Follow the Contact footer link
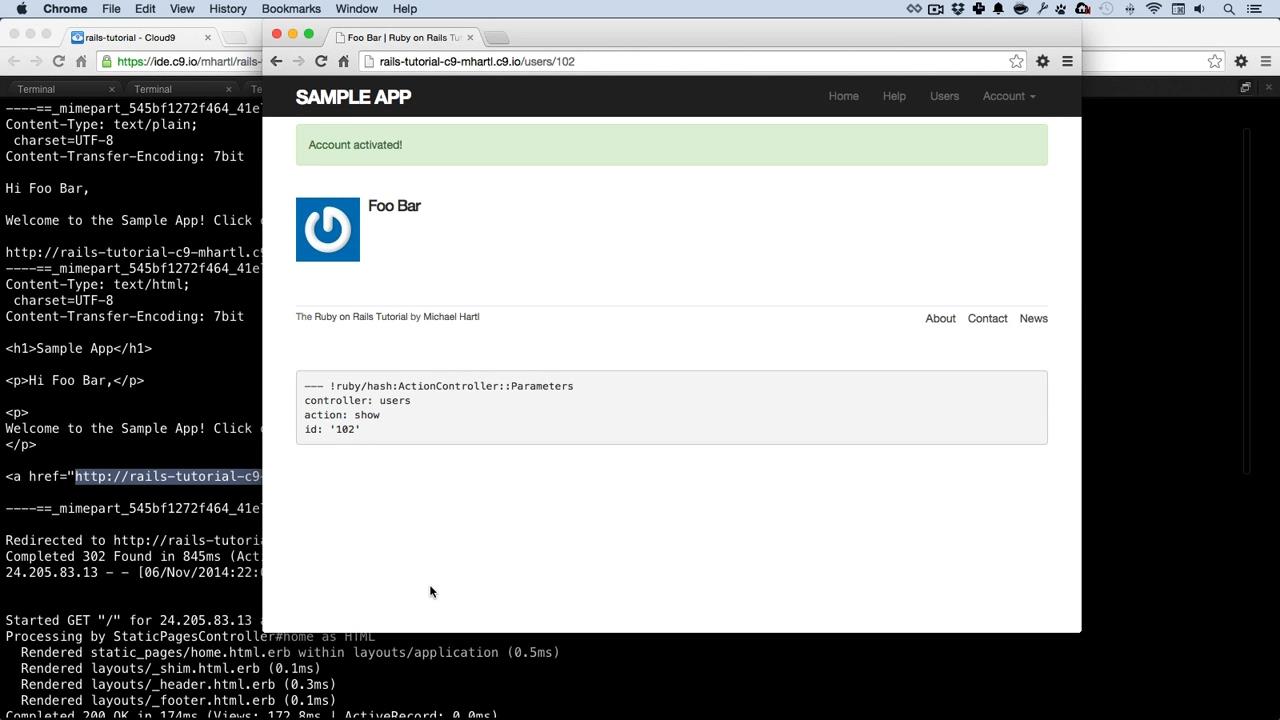The width and height of the screenshot is (1280, 720). tap(987, 318)
